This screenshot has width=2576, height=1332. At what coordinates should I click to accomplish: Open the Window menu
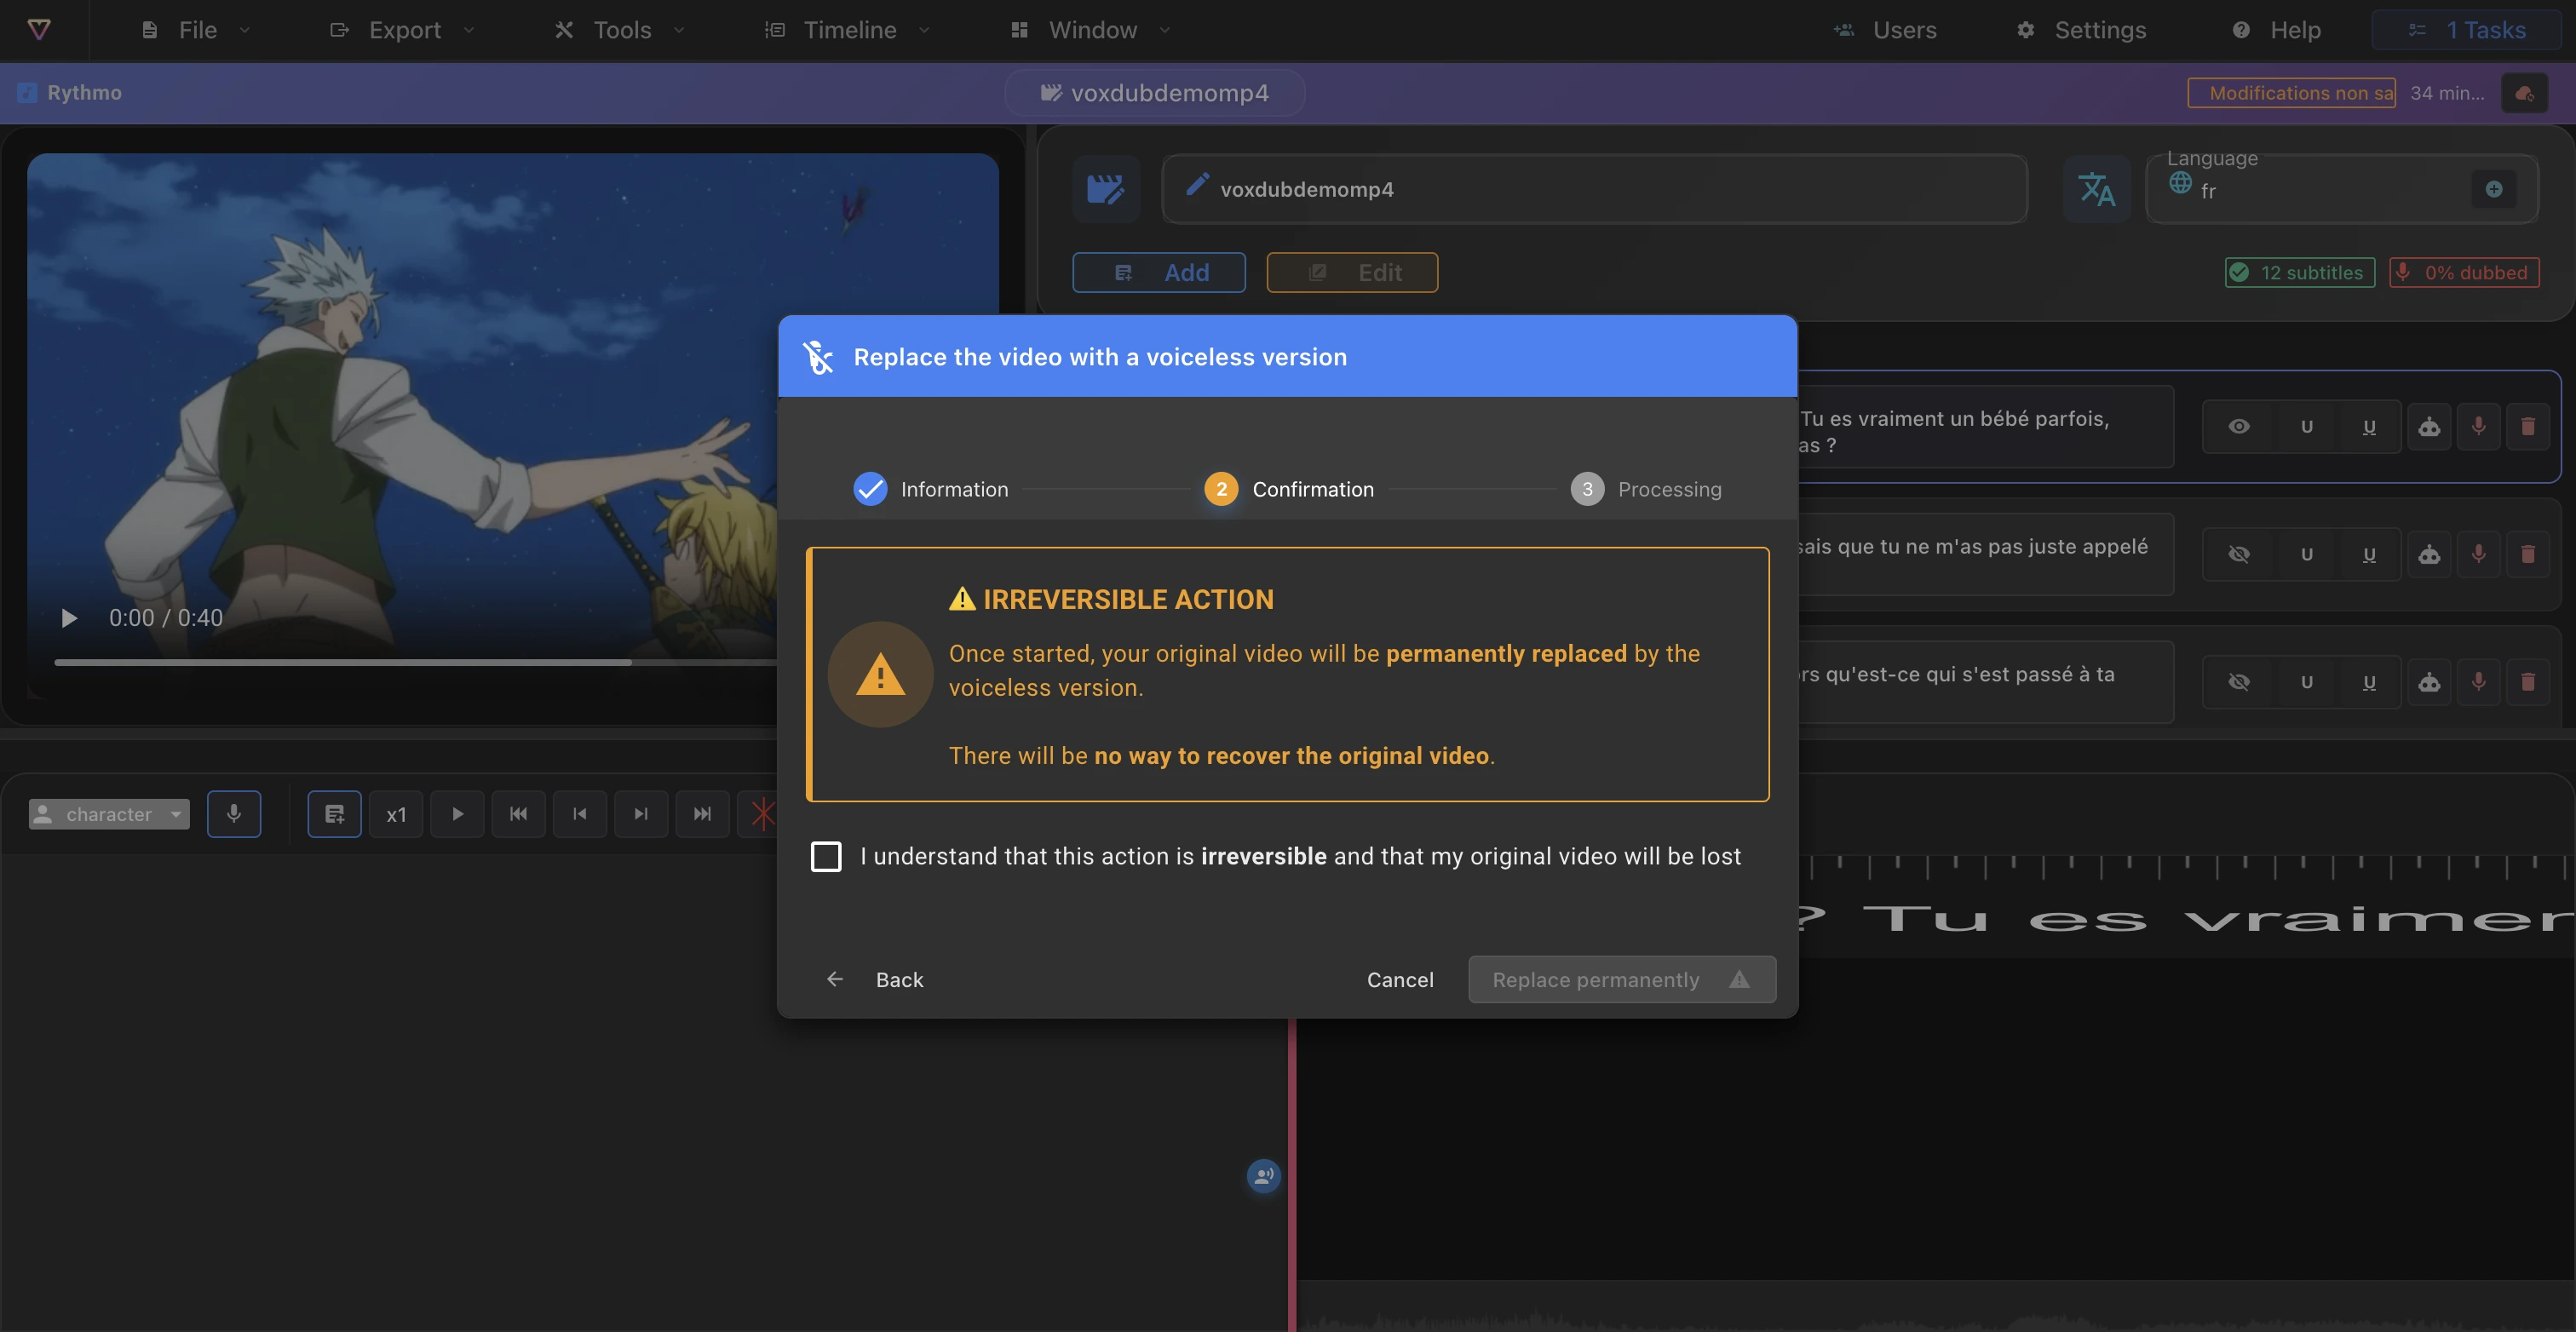(1090, 30)
